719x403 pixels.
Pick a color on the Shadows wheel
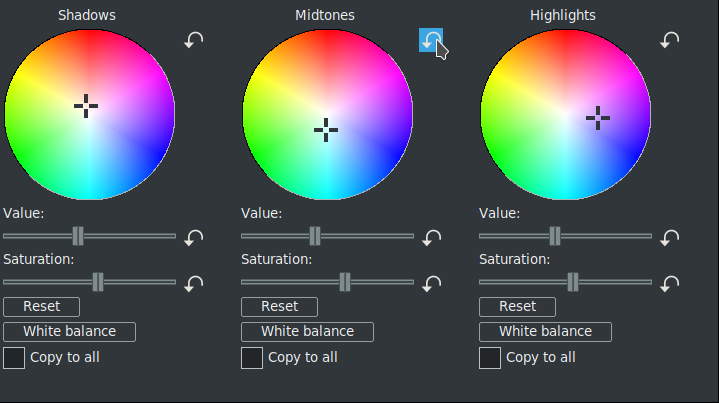click(x=60, y=80)
